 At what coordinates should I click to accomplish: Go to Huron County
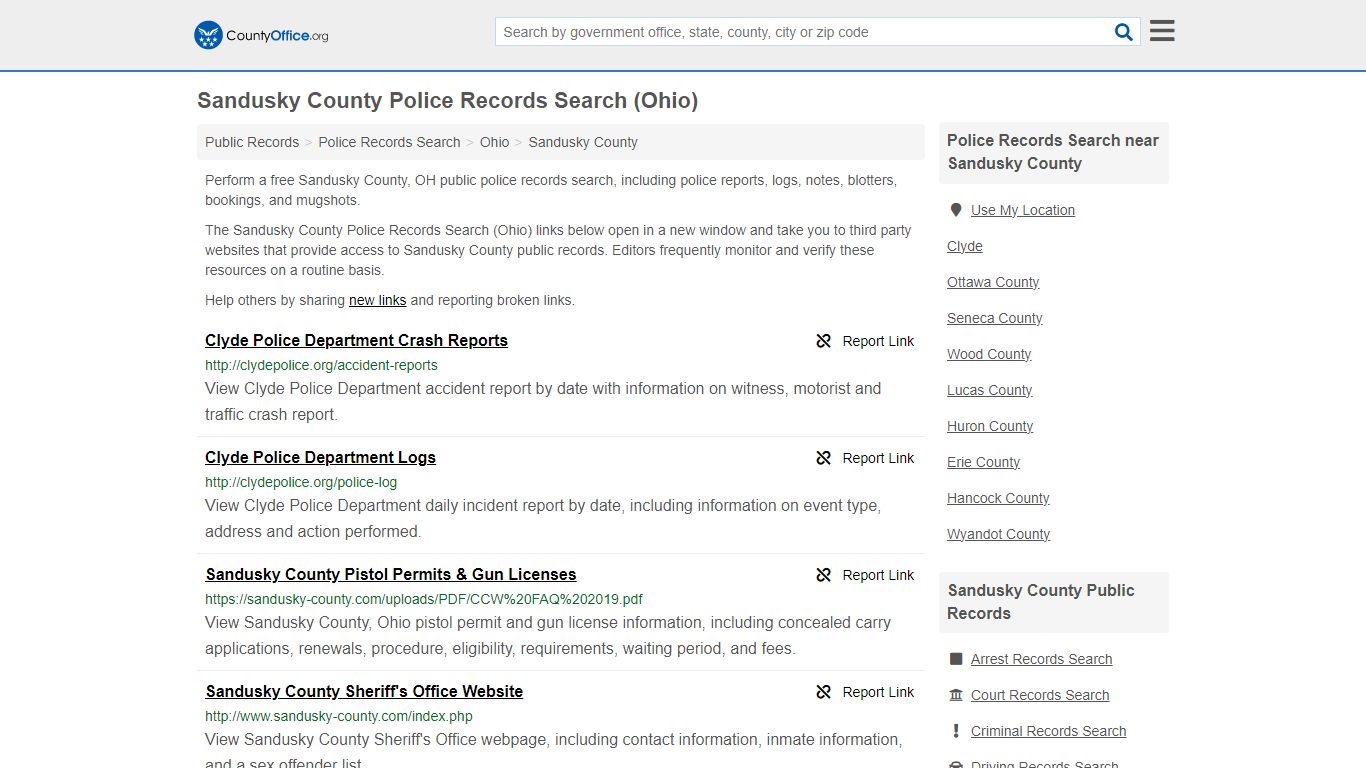pos(990,426)
